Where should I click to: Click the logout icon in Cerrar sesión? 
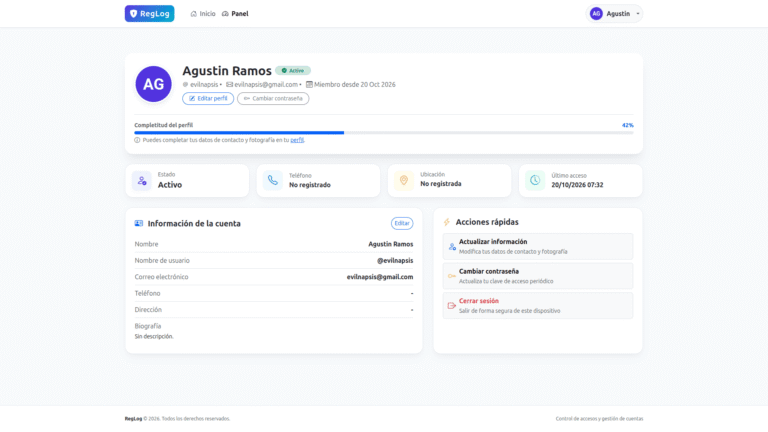(452, 306)
